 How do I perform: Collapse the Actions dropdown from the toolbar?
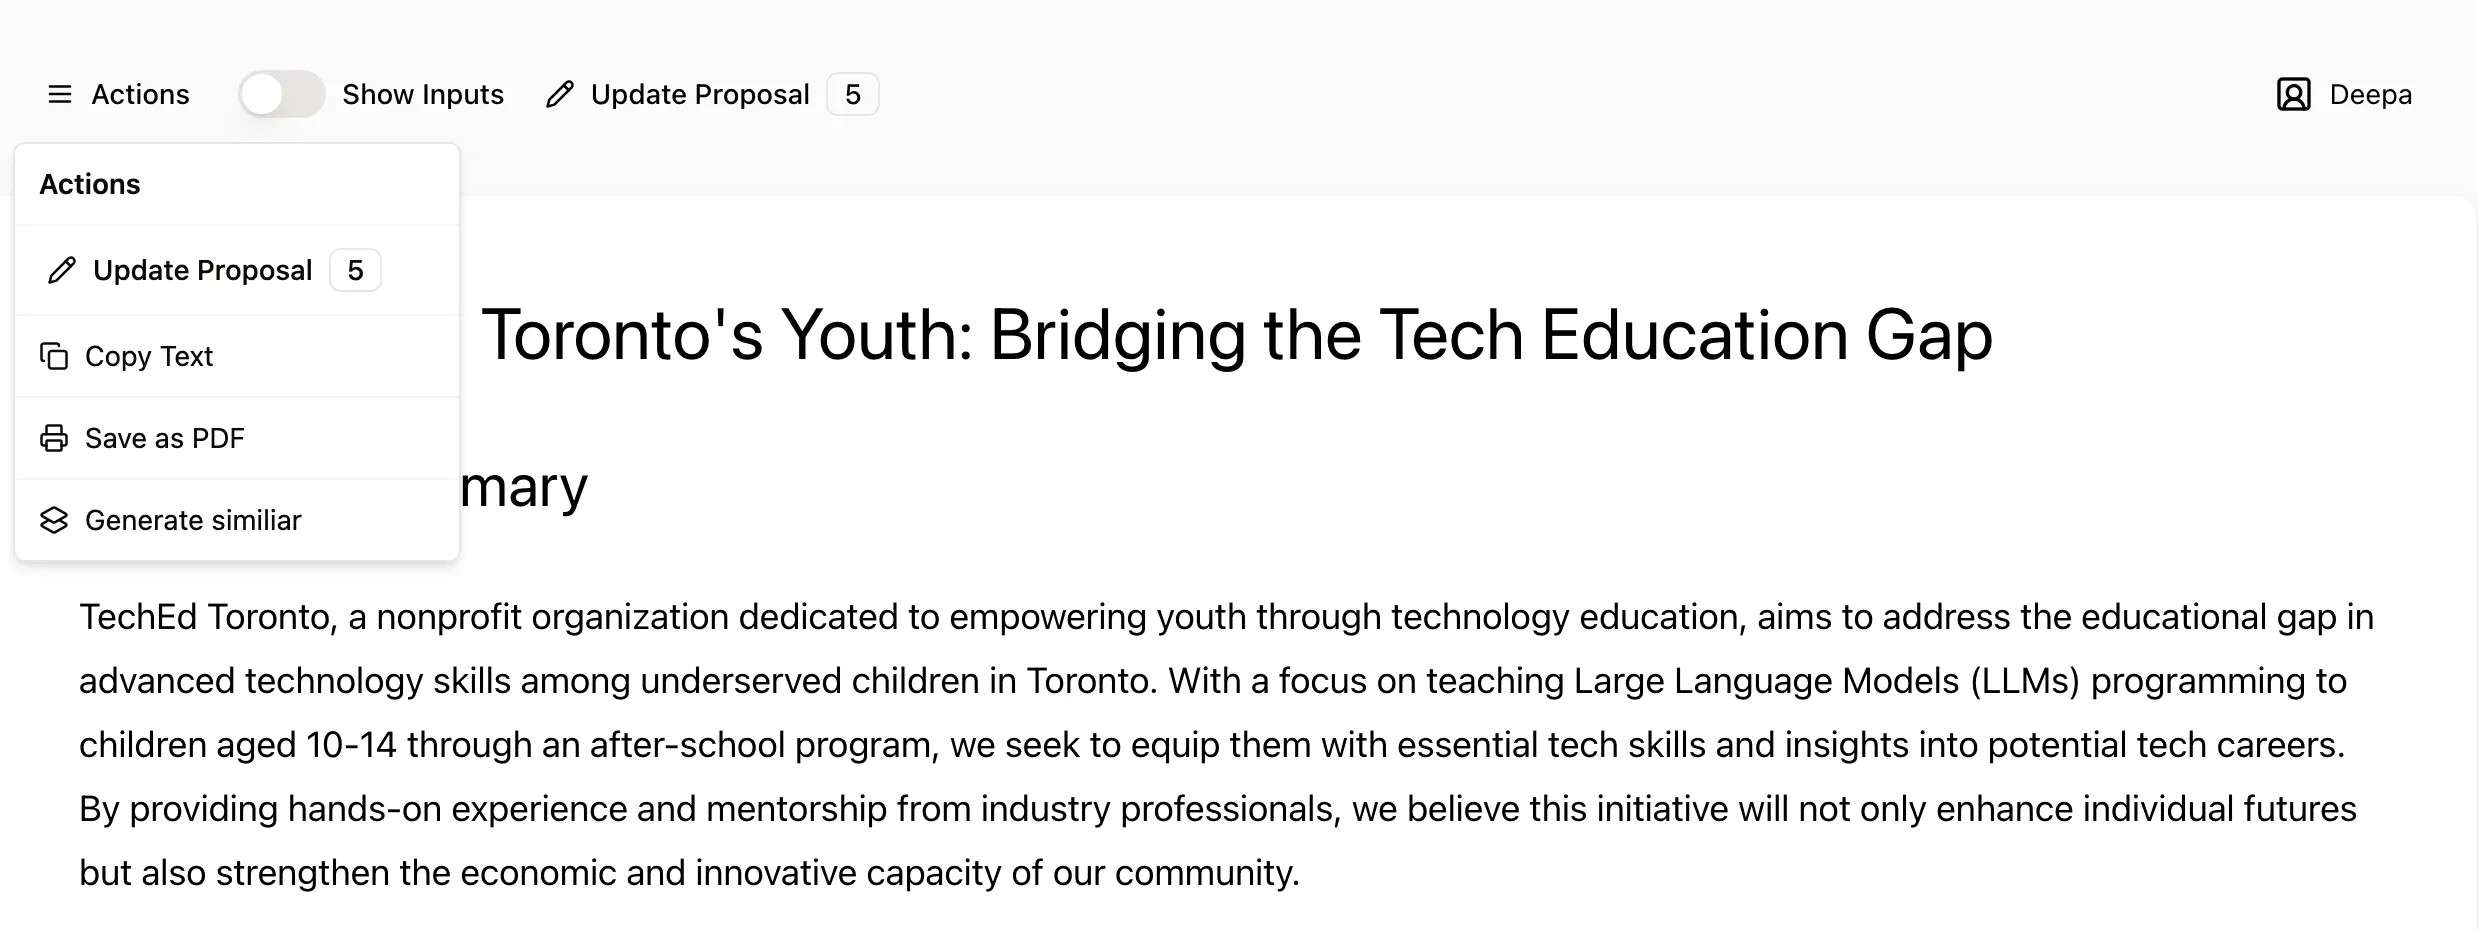point(118,95)
